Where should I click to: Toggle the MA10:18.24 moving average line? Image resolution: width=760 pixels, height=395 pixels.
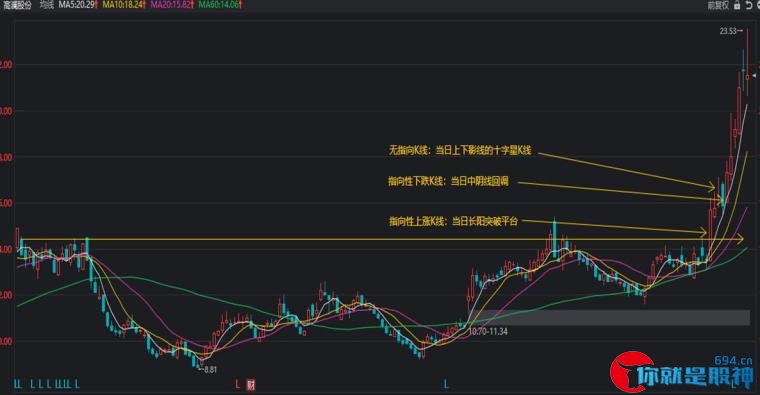[x=124, y=5]
